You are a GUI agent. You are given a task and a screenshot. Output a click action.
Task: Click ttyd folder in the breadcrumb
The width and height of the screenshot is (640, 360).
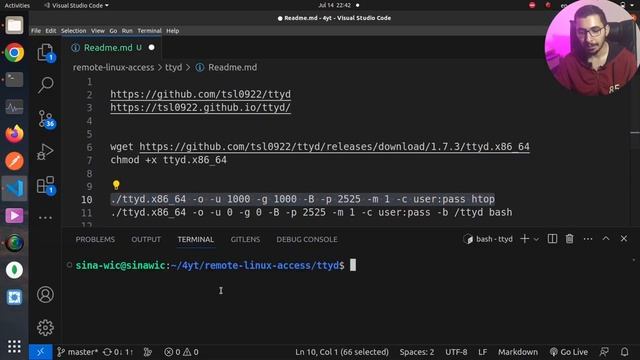point(173,67)
